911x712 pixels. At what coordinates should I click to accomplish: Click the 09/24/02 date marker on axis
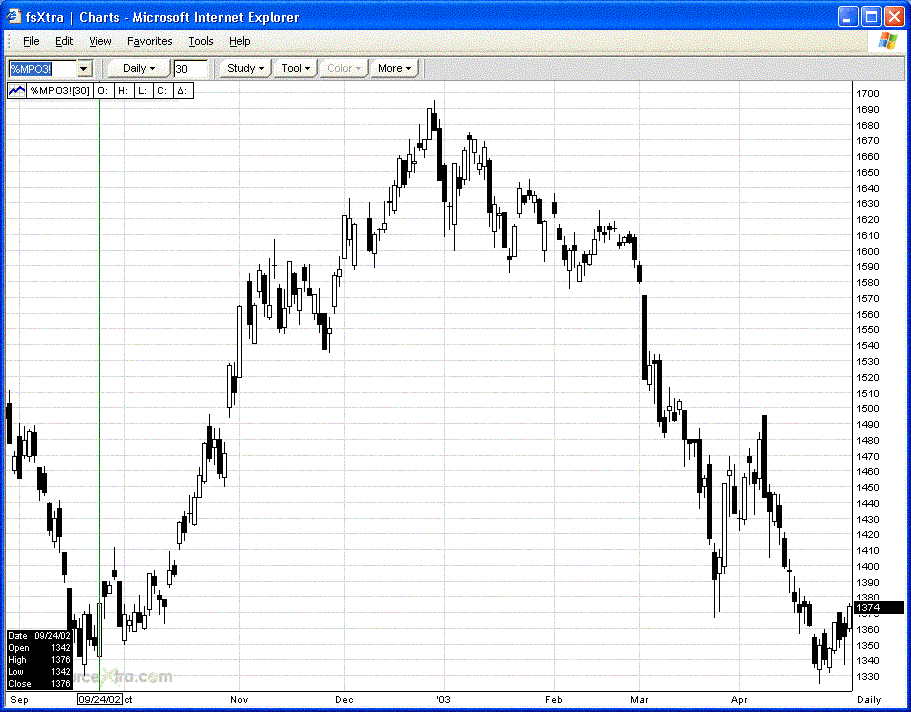pos(100,699)
